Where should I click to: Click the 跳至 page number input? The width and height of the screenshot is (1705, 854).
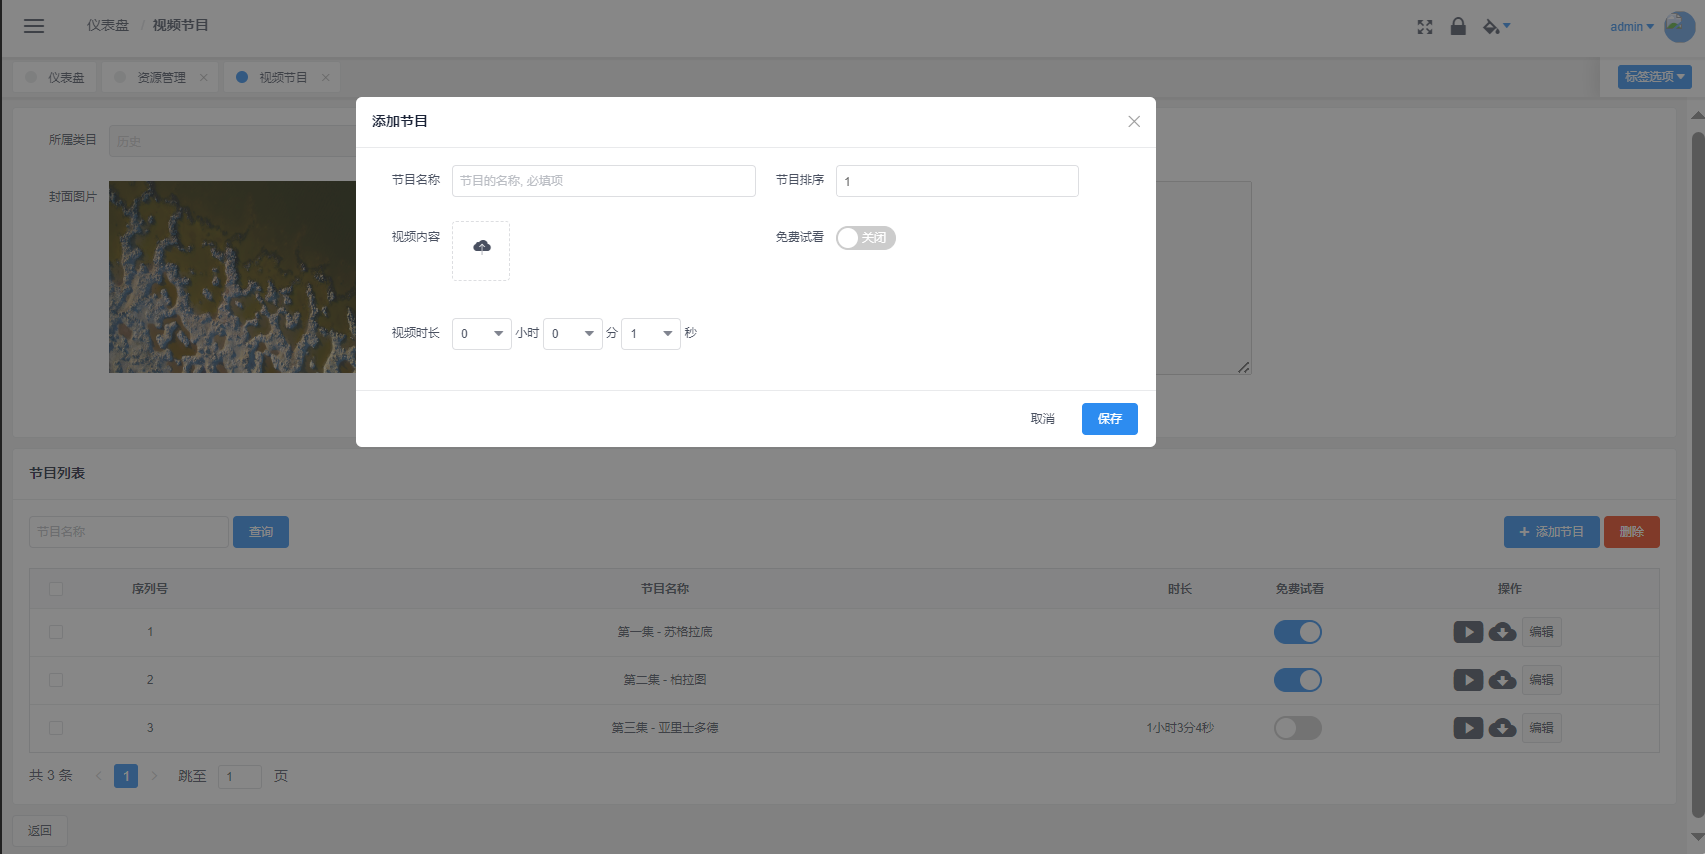(240, 777)
